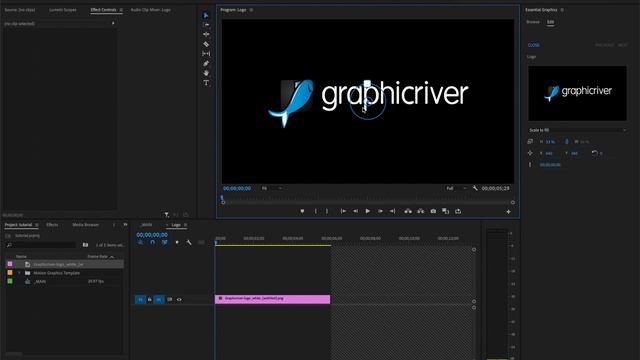Select the Slip tool
Viewport: 640px width, 360px height.
point(206,53)
